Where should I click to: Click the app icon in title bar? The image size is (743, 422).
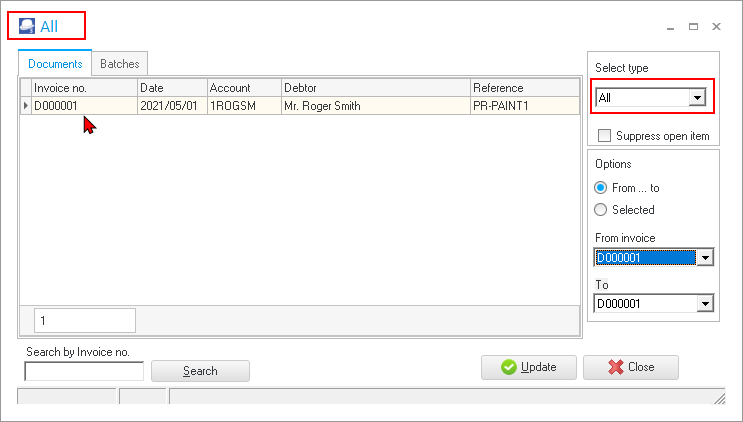pyautogui.click(x=27, y=27)
